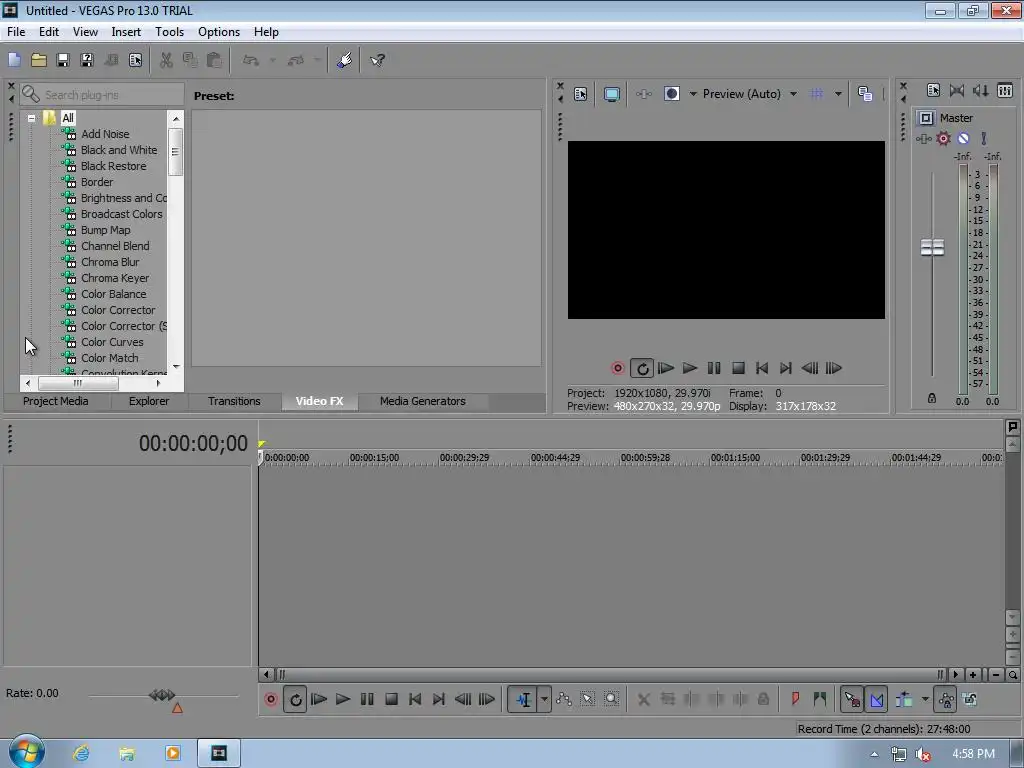This screenshot has width=1024, height=768.
Task: Click the Master volume fader handle
Action: (932, 248)
